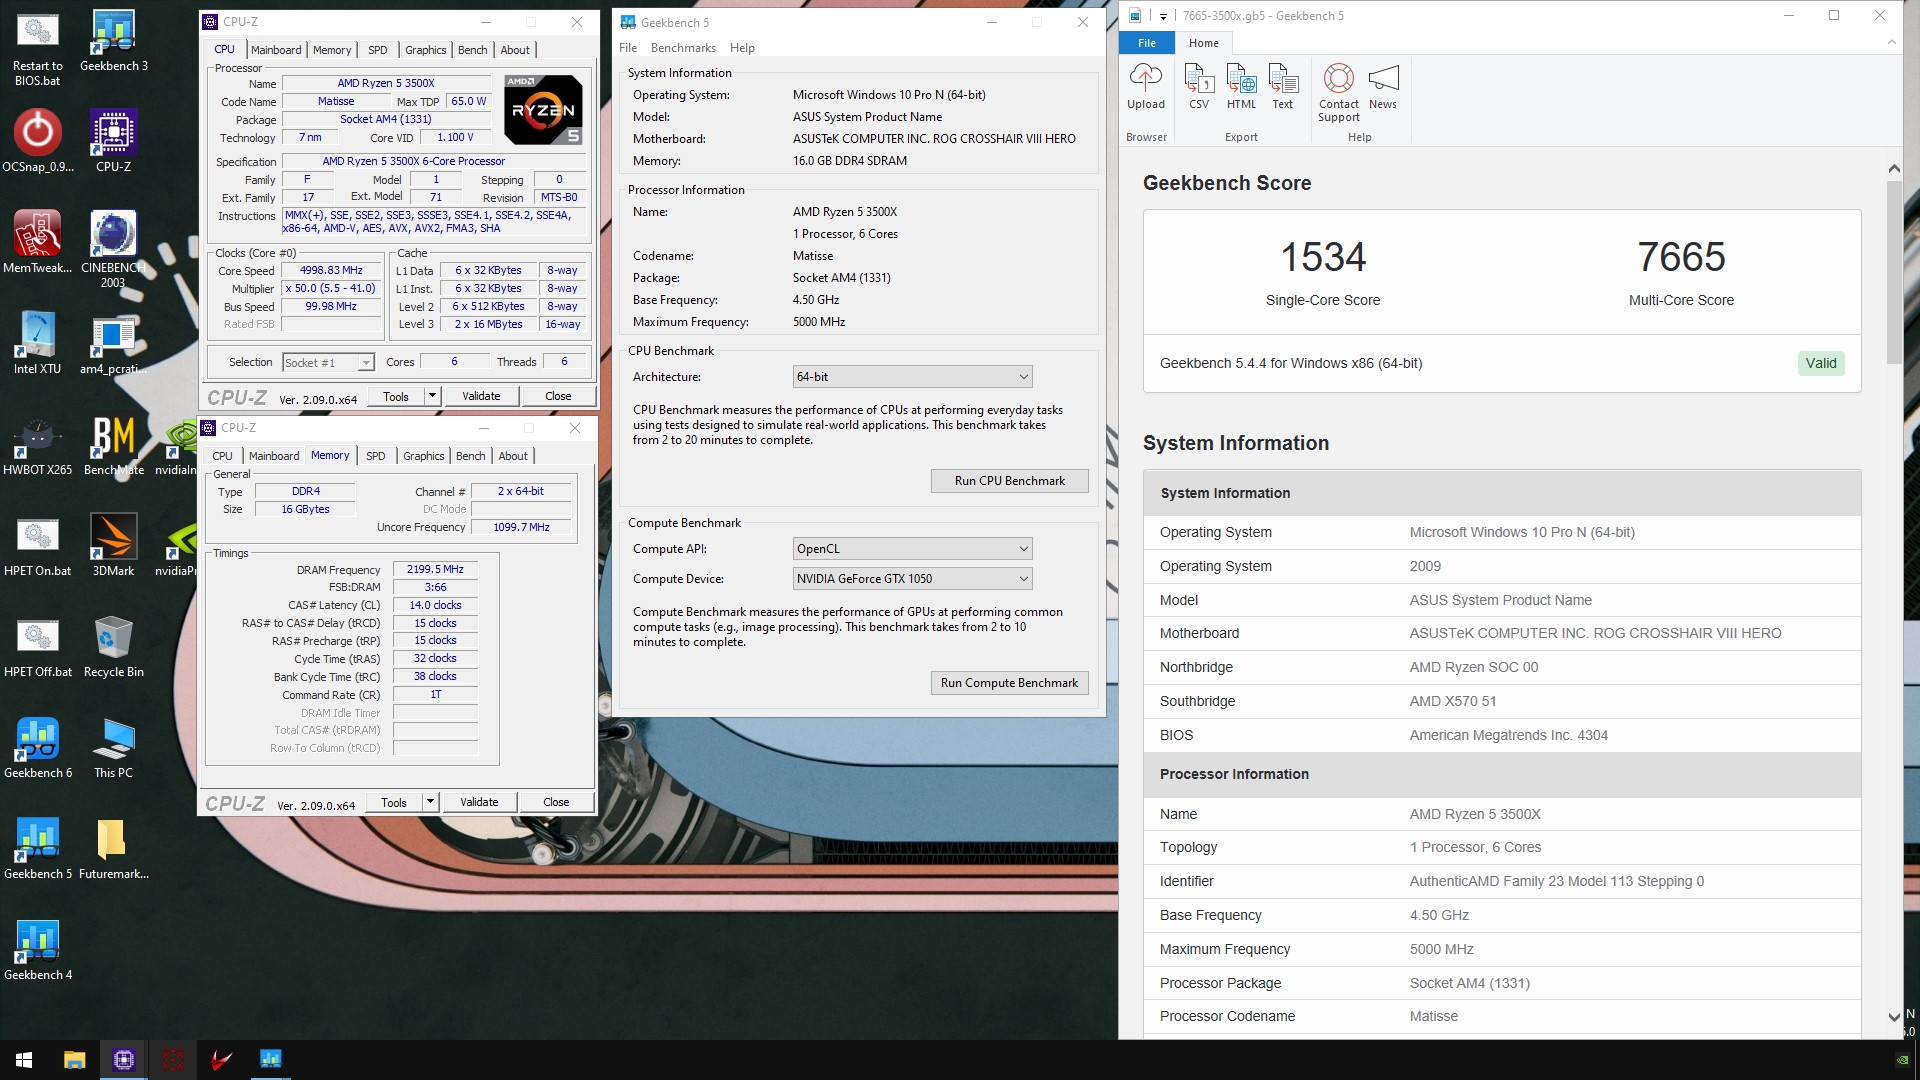Click Validate in Memory CPU-Z window
The image size is (1920, 1080).
(479, 802)
